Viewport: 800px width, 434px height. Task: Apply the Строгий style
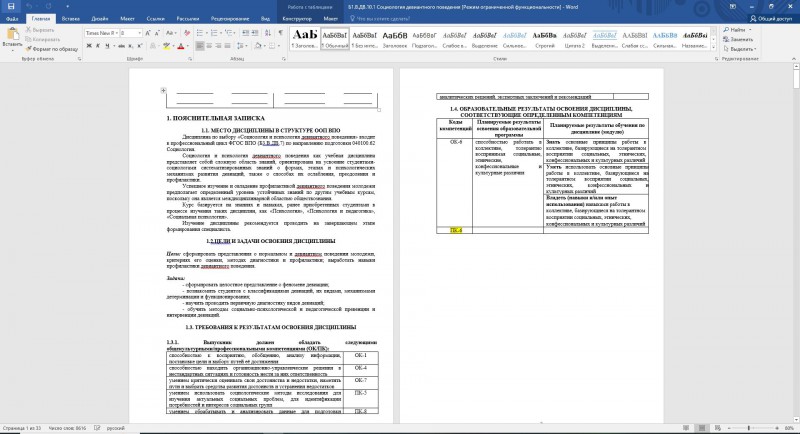tap(544, 38)
